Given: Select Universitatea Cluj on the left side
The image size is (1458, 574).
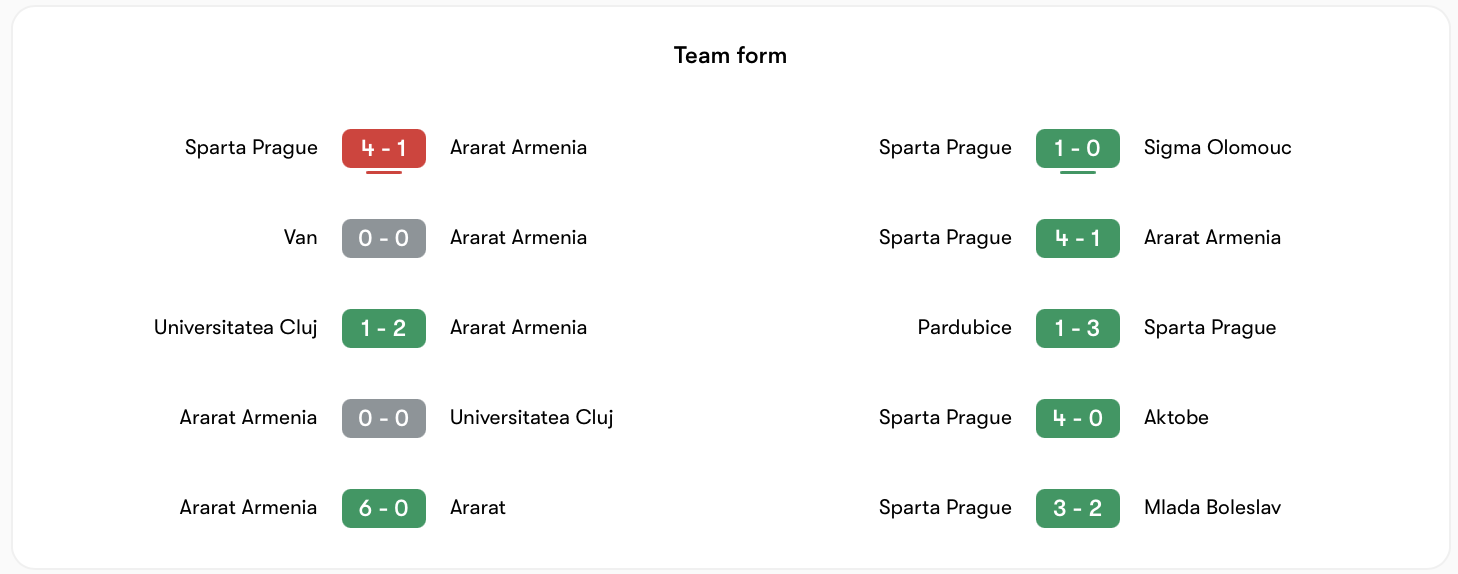Looking at the screenshot, I should point(236,328).
